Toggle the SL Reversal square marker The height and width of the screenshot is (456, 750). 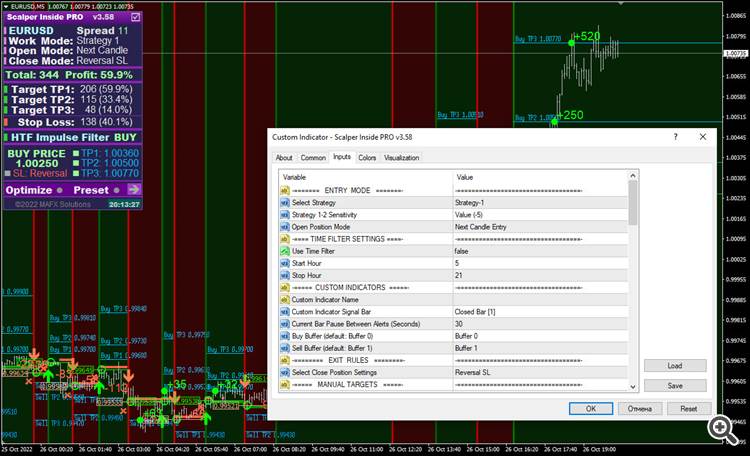(x=7, y=173)
